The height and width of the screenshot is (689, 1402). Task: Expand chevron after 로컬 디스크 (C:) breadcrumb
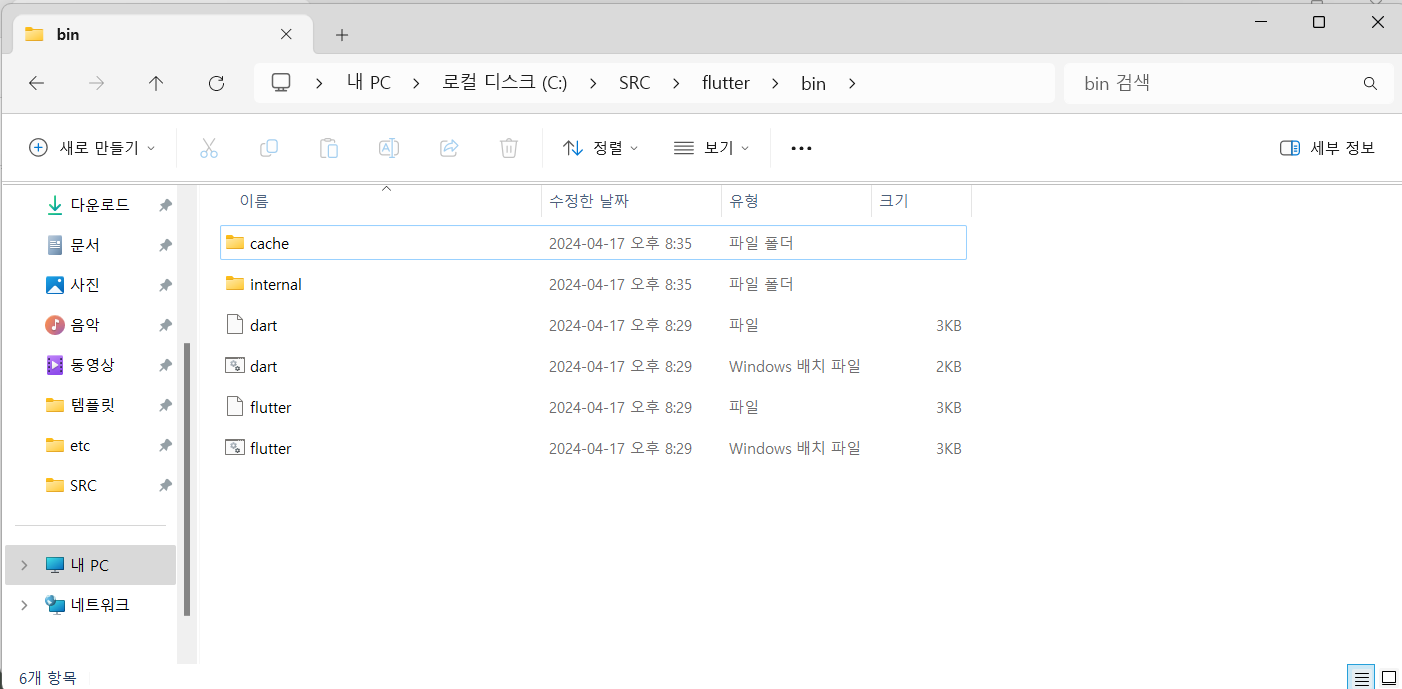(593, 84)
